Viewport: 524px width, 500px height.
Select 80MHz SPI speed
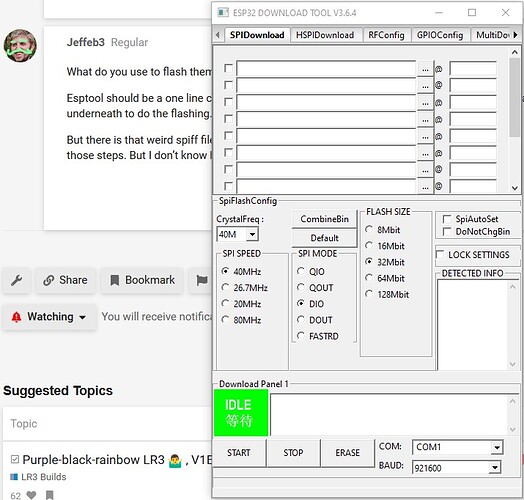pyautogui.click(x=225, y=320)
